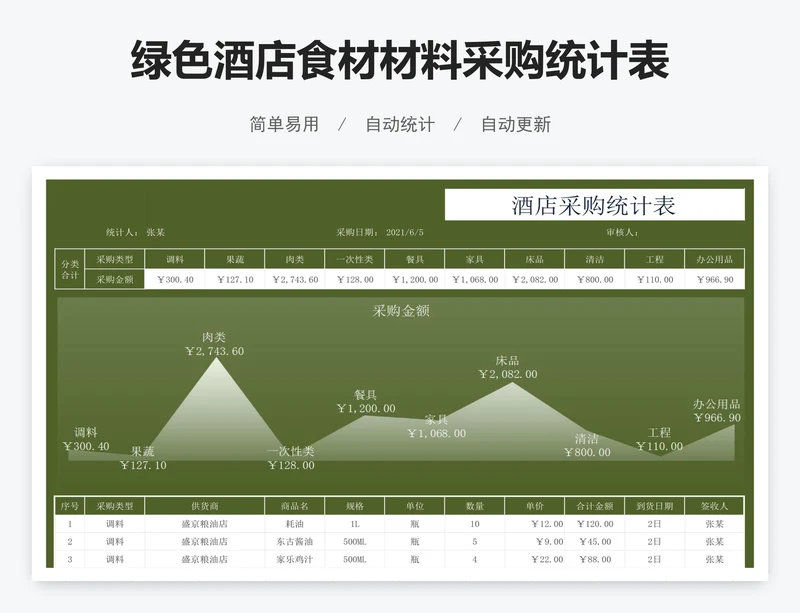Select the 商品名 column header
800x613 pixels.
[295, 506]
